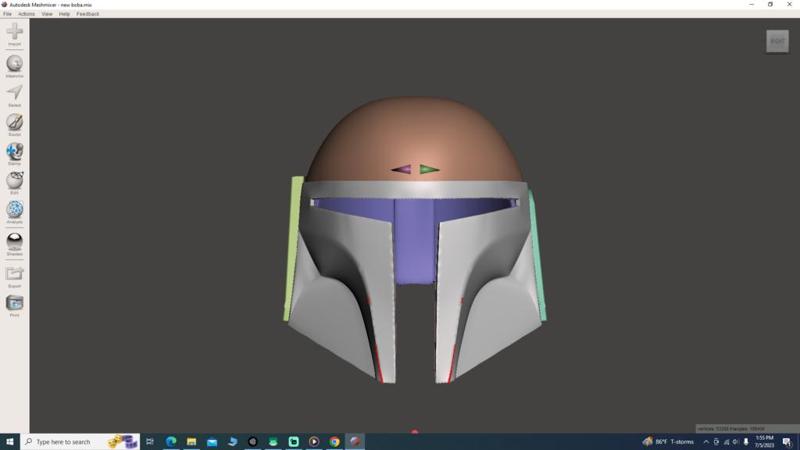Launch Microsoft Edge from taskbar
This screenshot has width=800, height=450.
171,441
